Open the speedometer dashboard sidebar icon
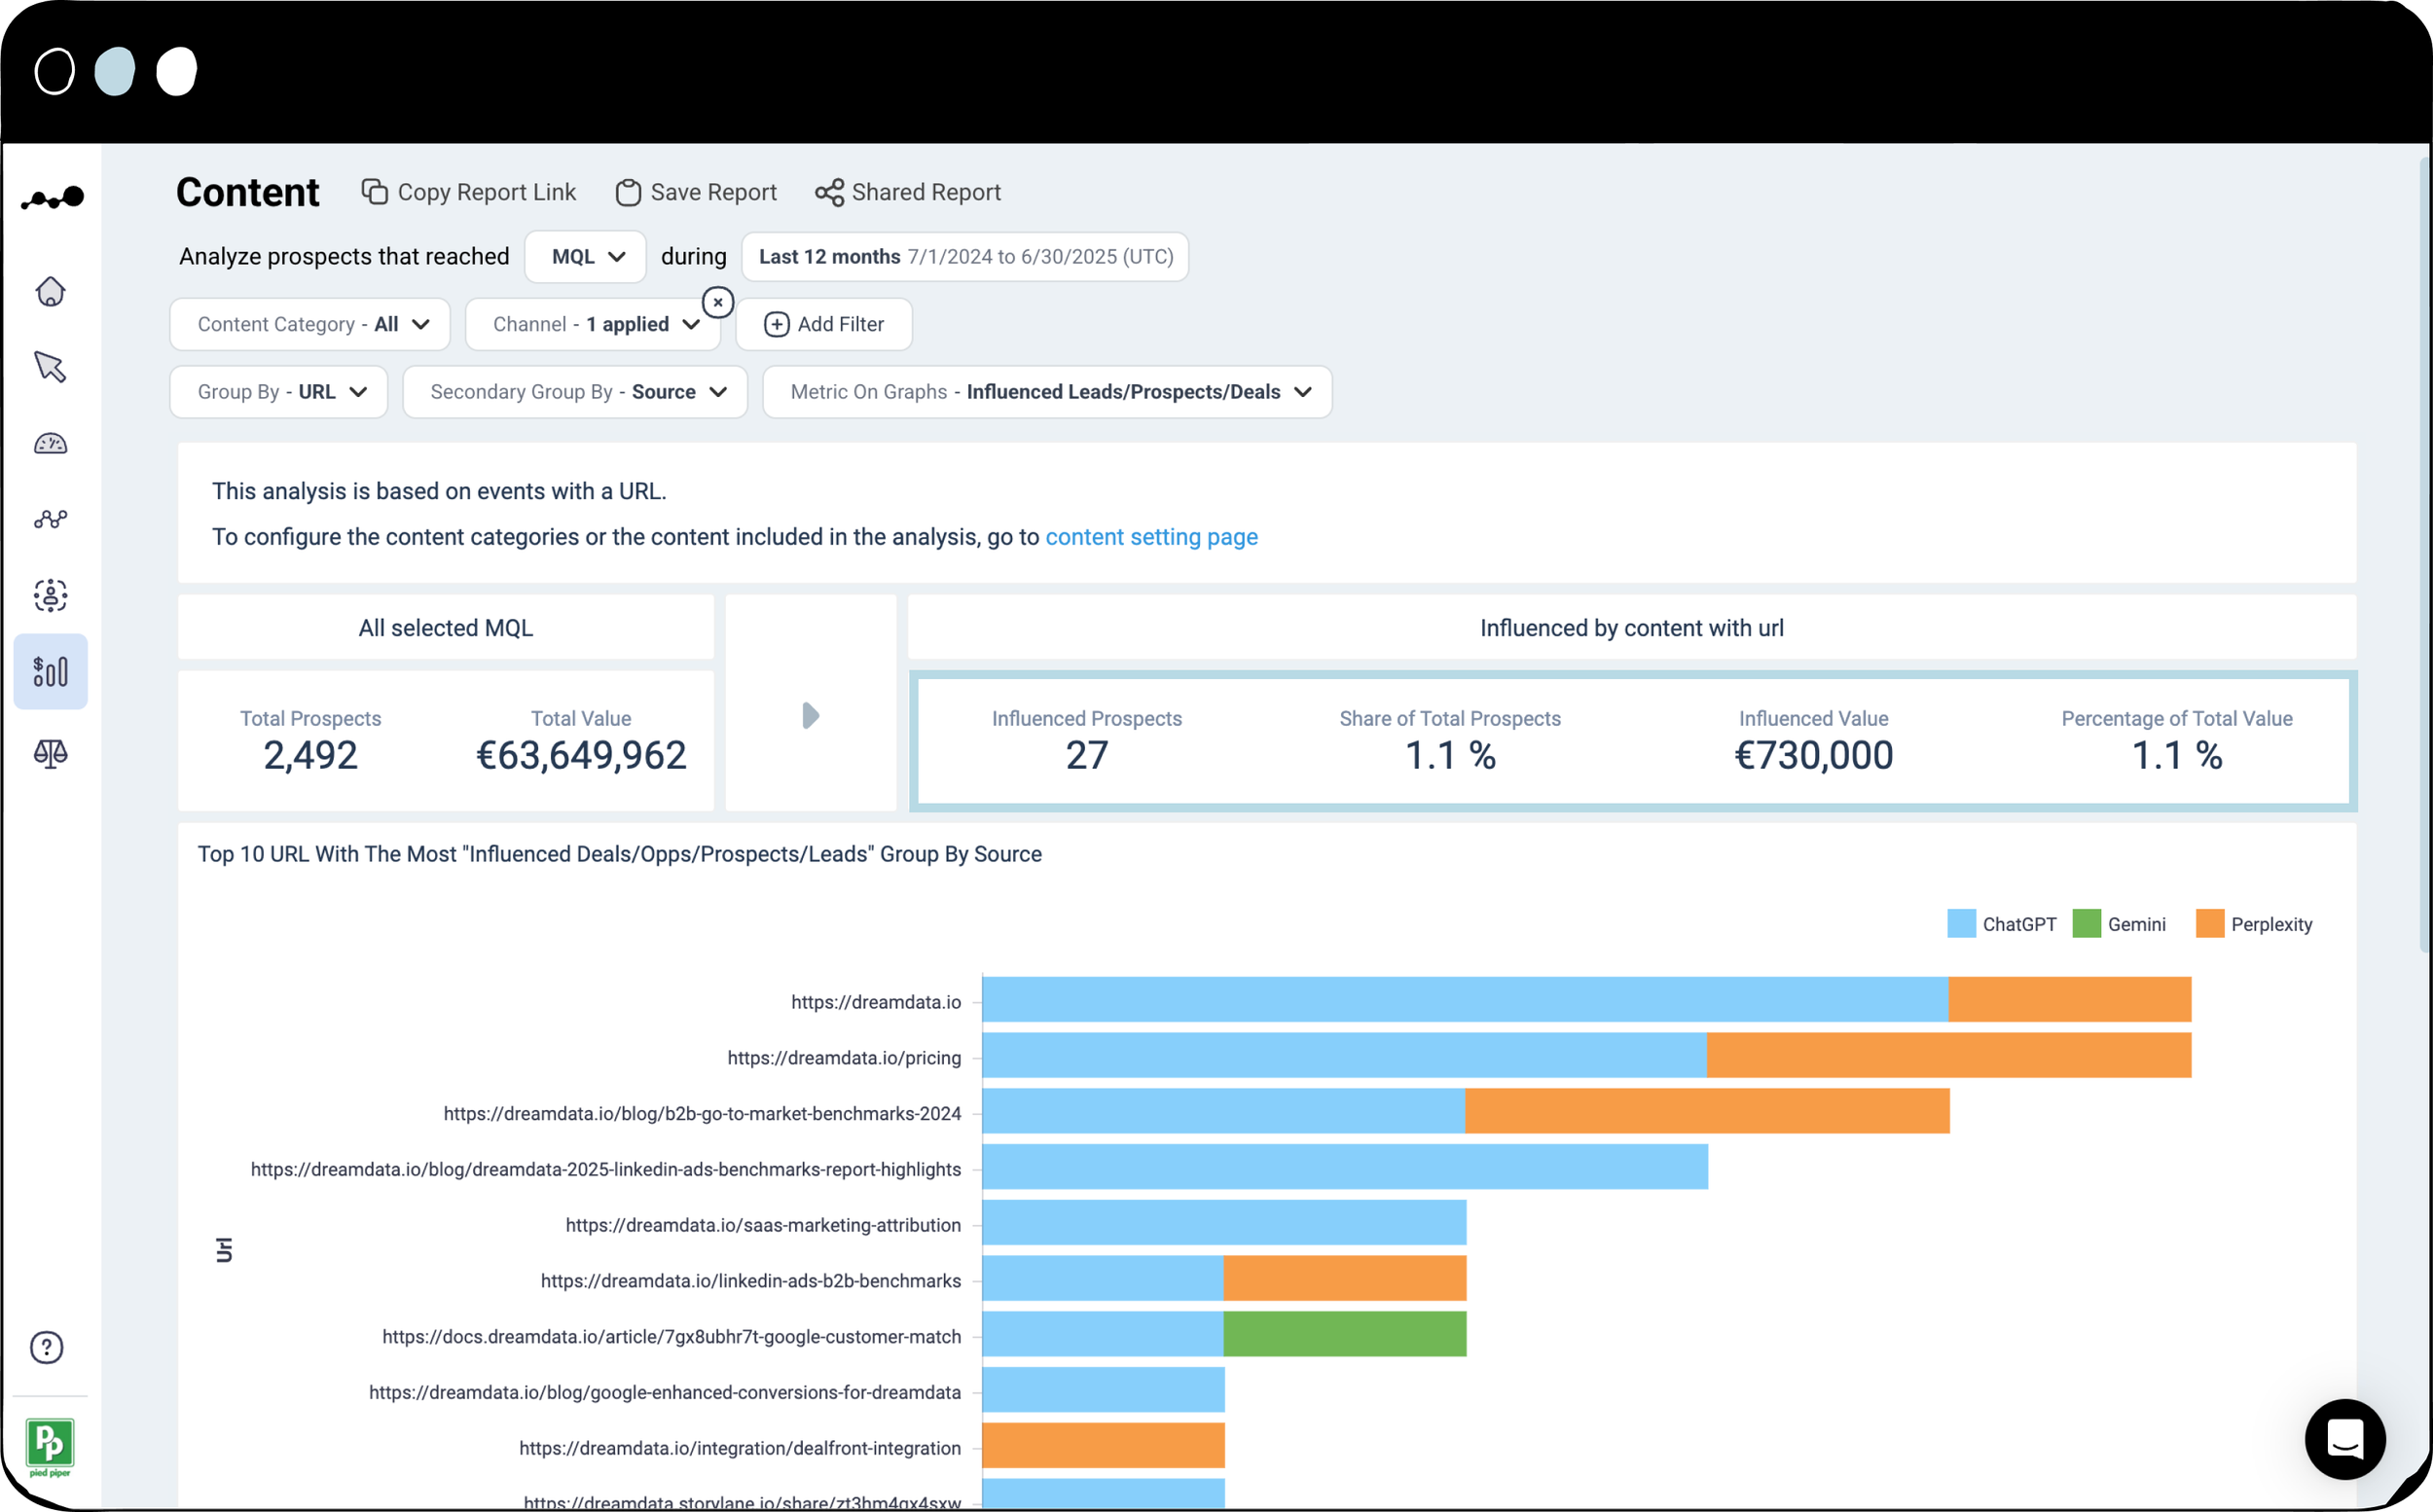The height and width of the screenshot is (1512, 2433). tap(50, 443)
